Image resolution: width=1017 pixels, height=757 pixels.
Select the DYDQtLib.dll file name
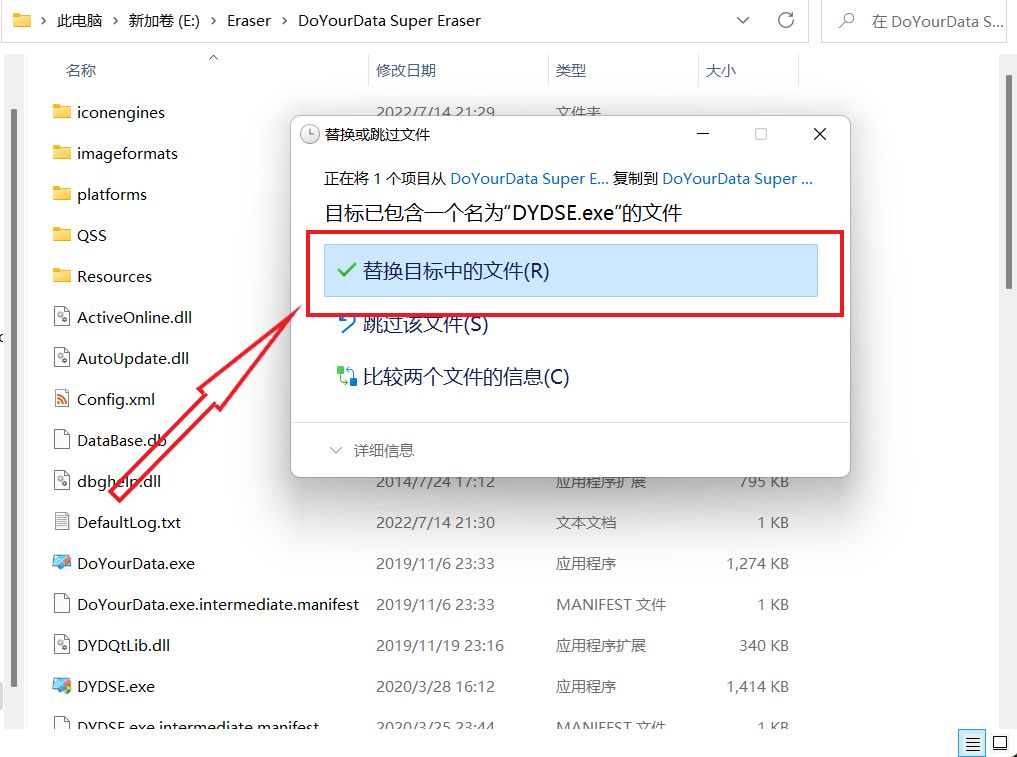click(x=123, y=645)
